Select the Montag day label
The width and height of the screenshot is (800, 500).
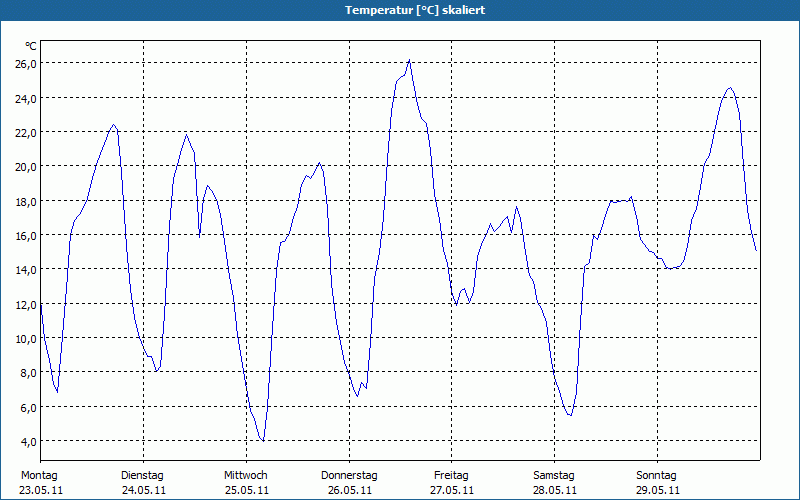click(x=39, y=476)
